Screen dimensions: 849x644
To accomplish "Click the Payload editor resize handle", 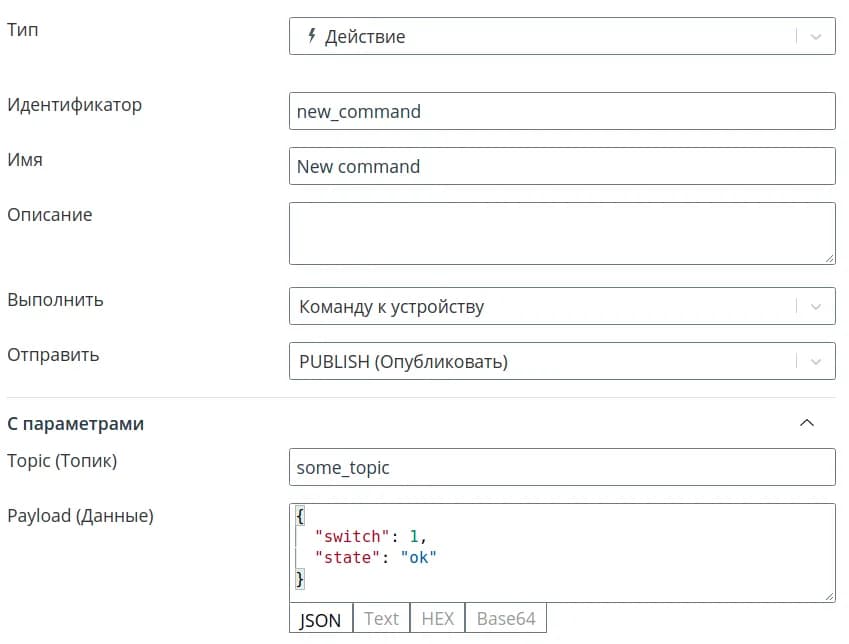I will point(829,596).
